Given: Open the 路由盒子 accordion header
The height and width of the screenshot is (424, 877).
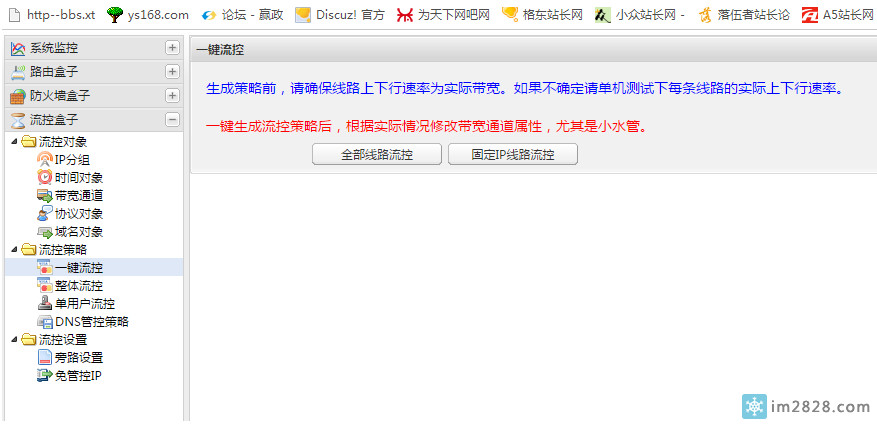Looking at the screenshot, I should [x=94, y=72].
